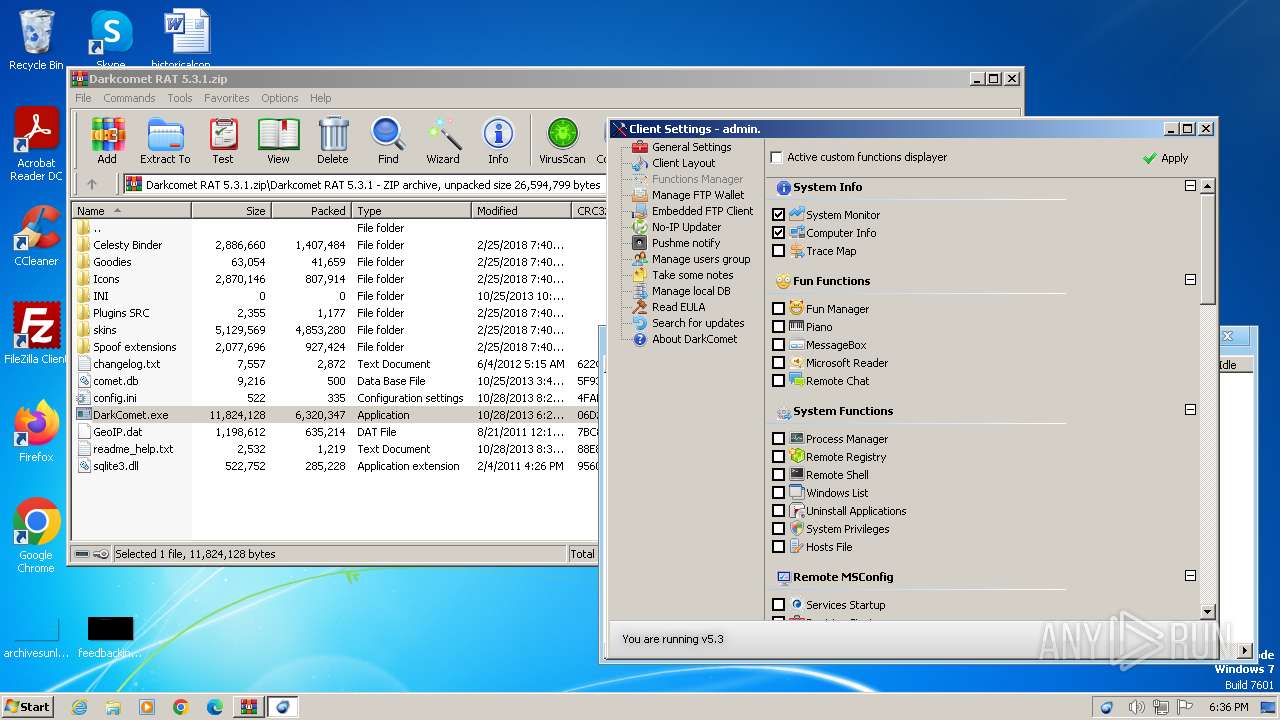
Task: Select the Celesty Binder folder
Action: [127, 245]
